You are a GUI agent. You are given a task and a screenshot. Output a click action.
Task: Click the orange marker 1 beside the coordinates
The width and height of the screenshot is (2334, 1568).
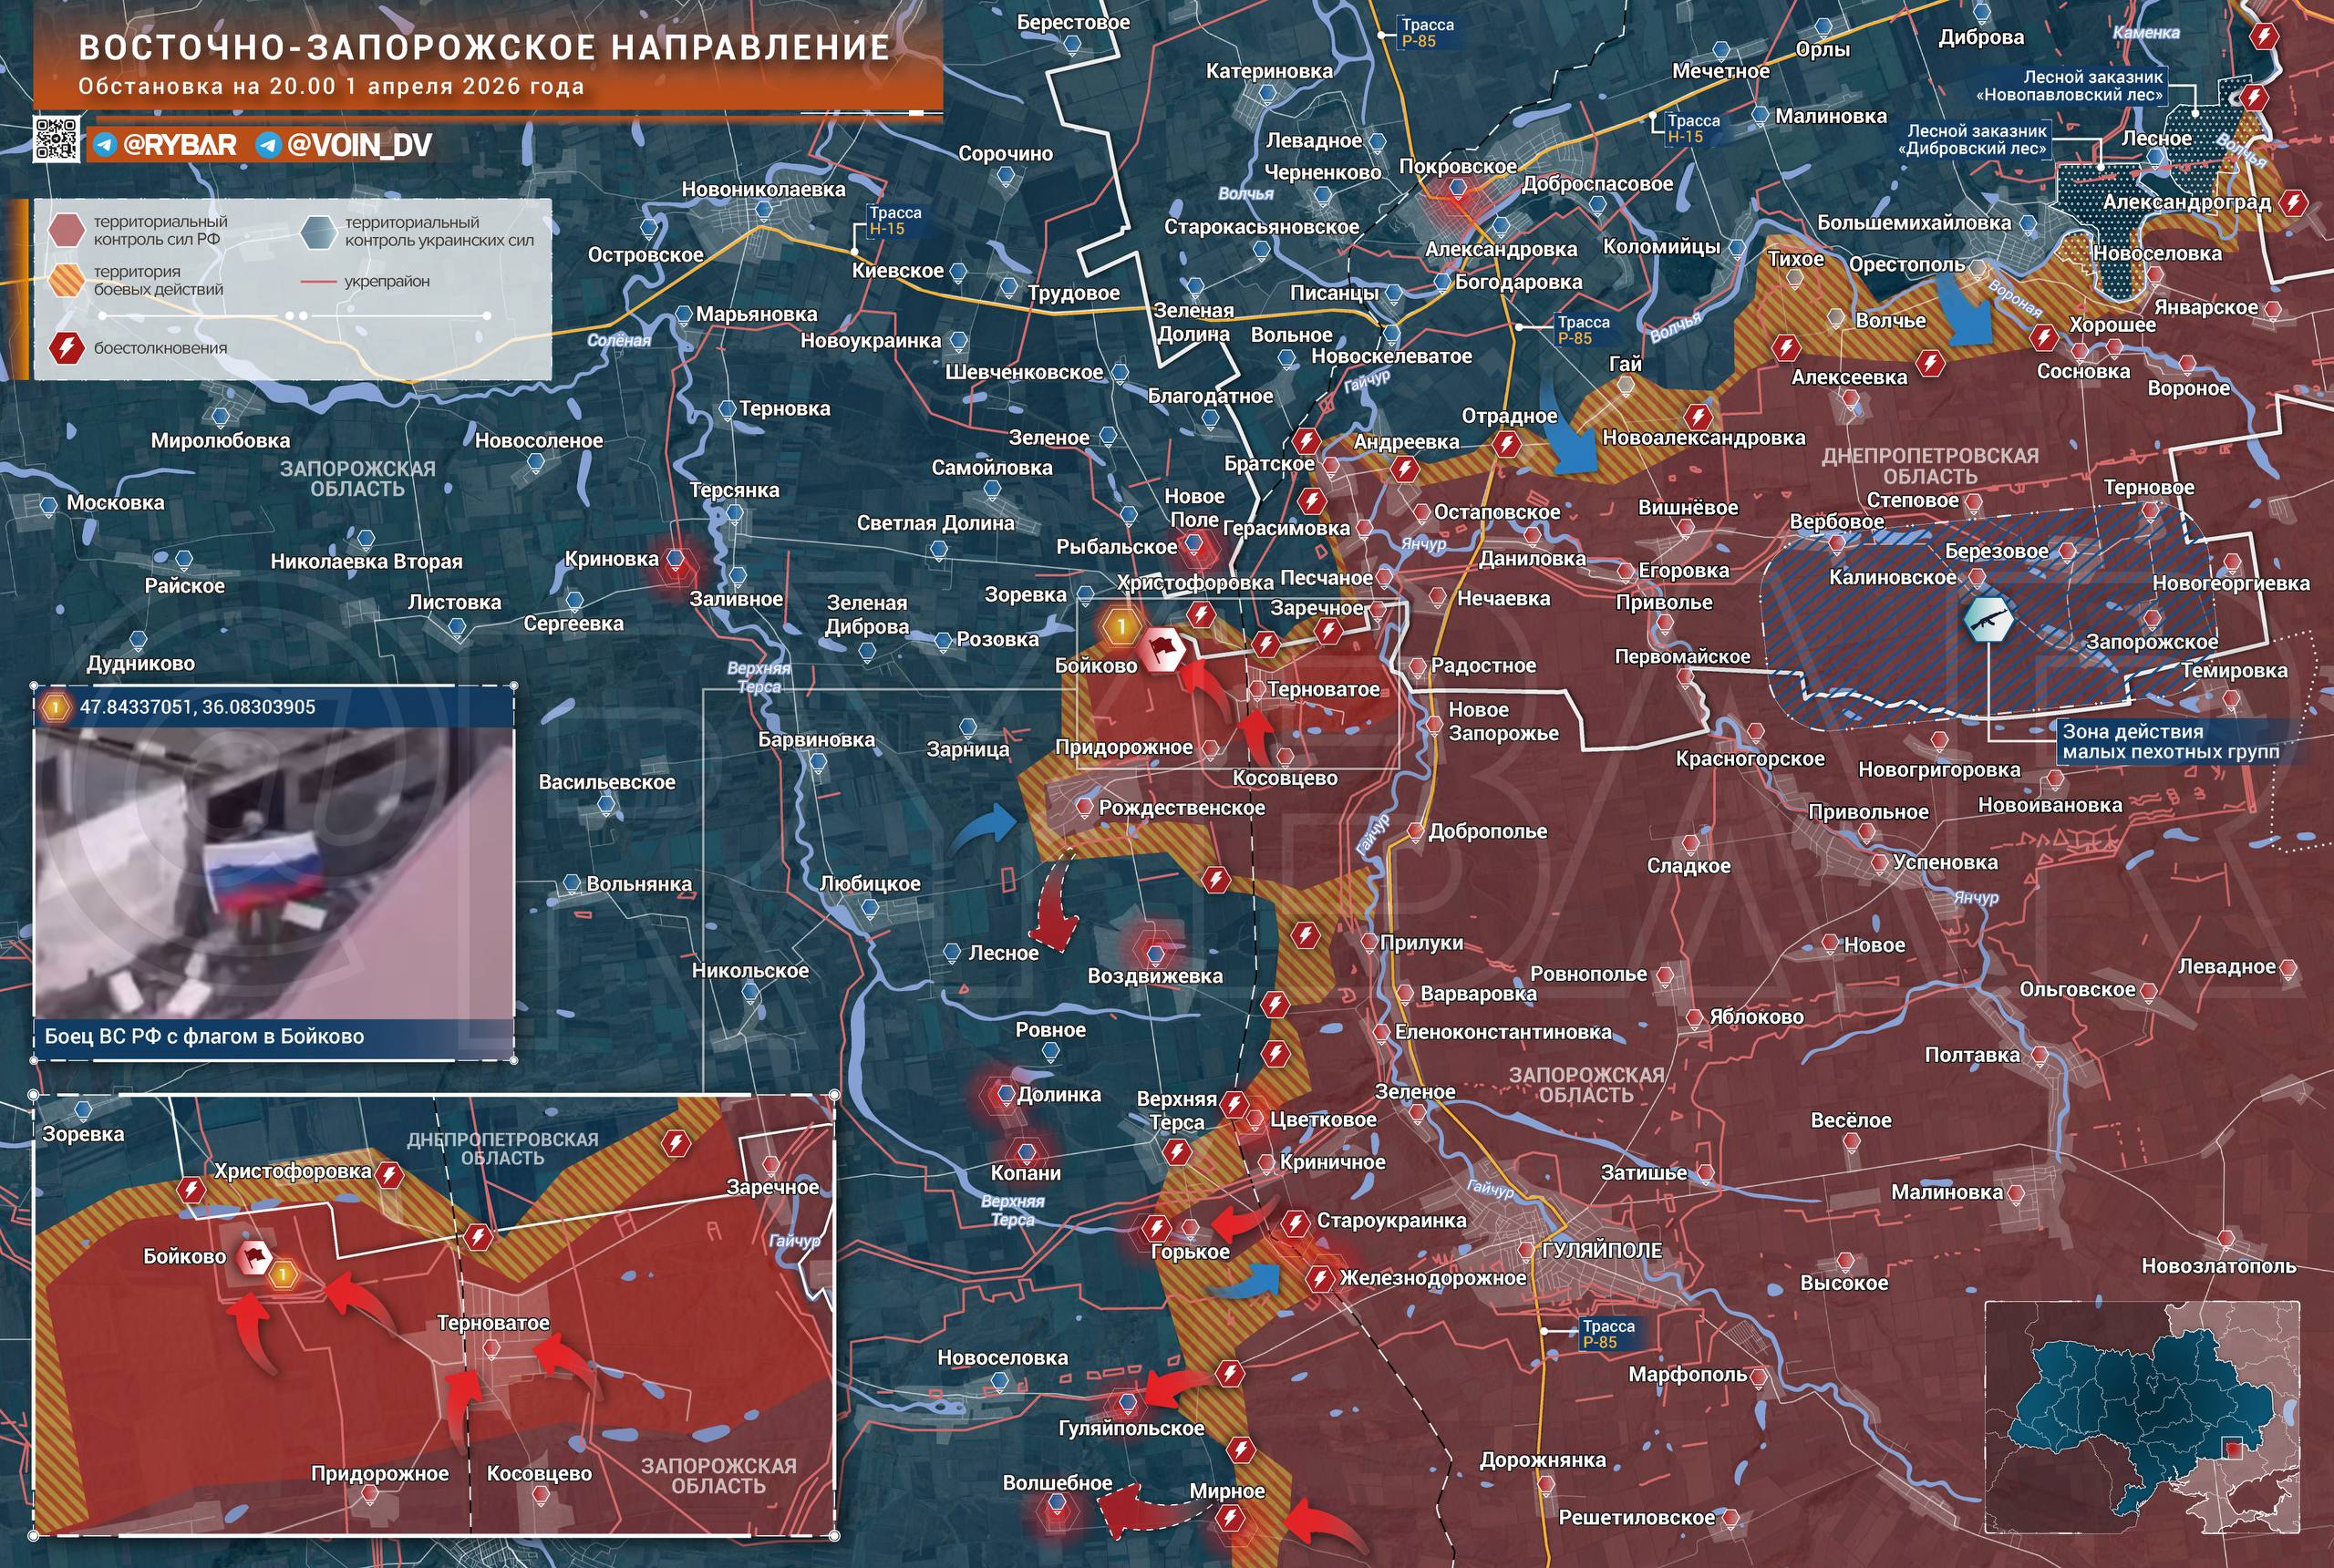coord(55,707)
